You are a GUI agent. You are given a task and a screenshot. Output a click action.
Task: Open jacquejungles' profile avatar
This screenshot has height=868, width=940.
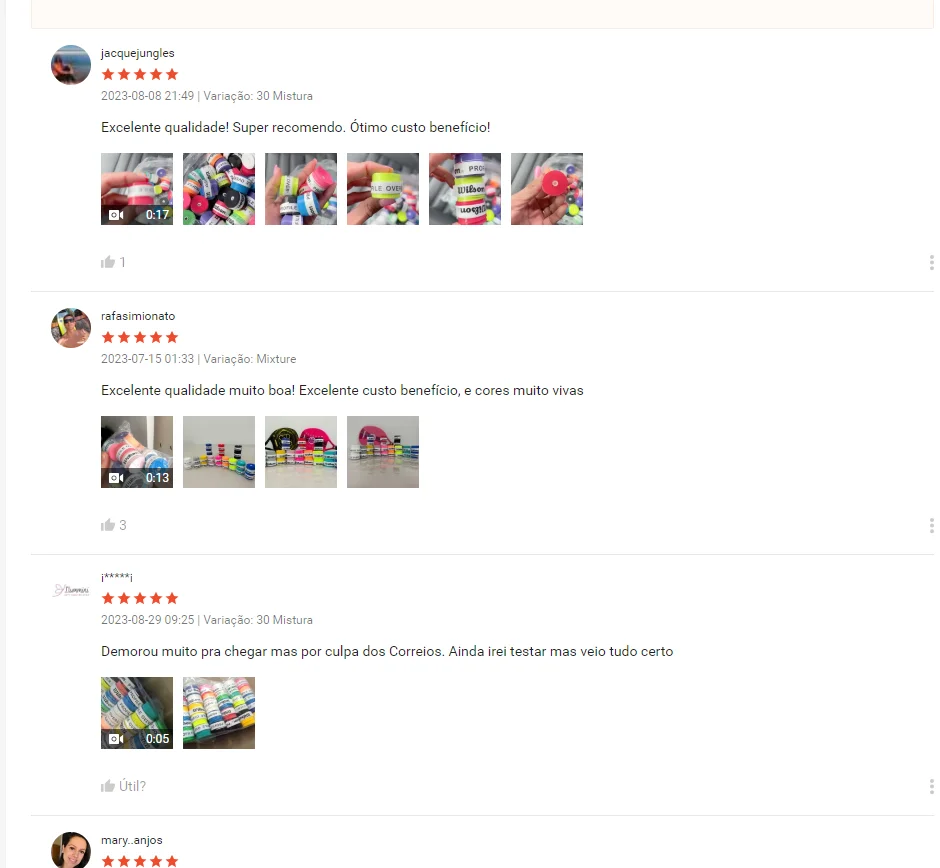click(x=71, y=65)
